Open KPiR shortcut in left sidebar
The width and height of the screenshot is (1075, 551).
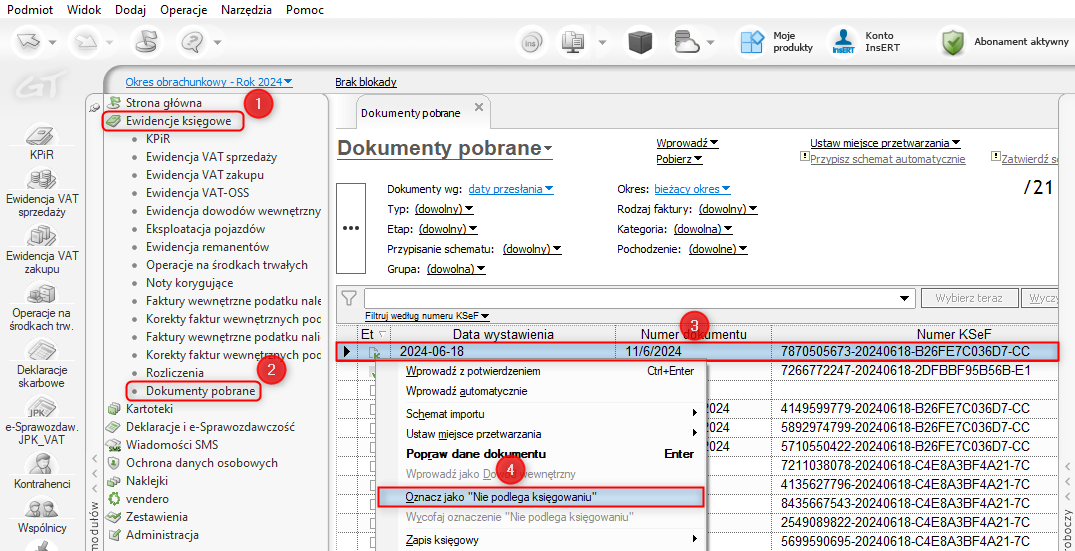pyautogui.click(x=41, y=137)
